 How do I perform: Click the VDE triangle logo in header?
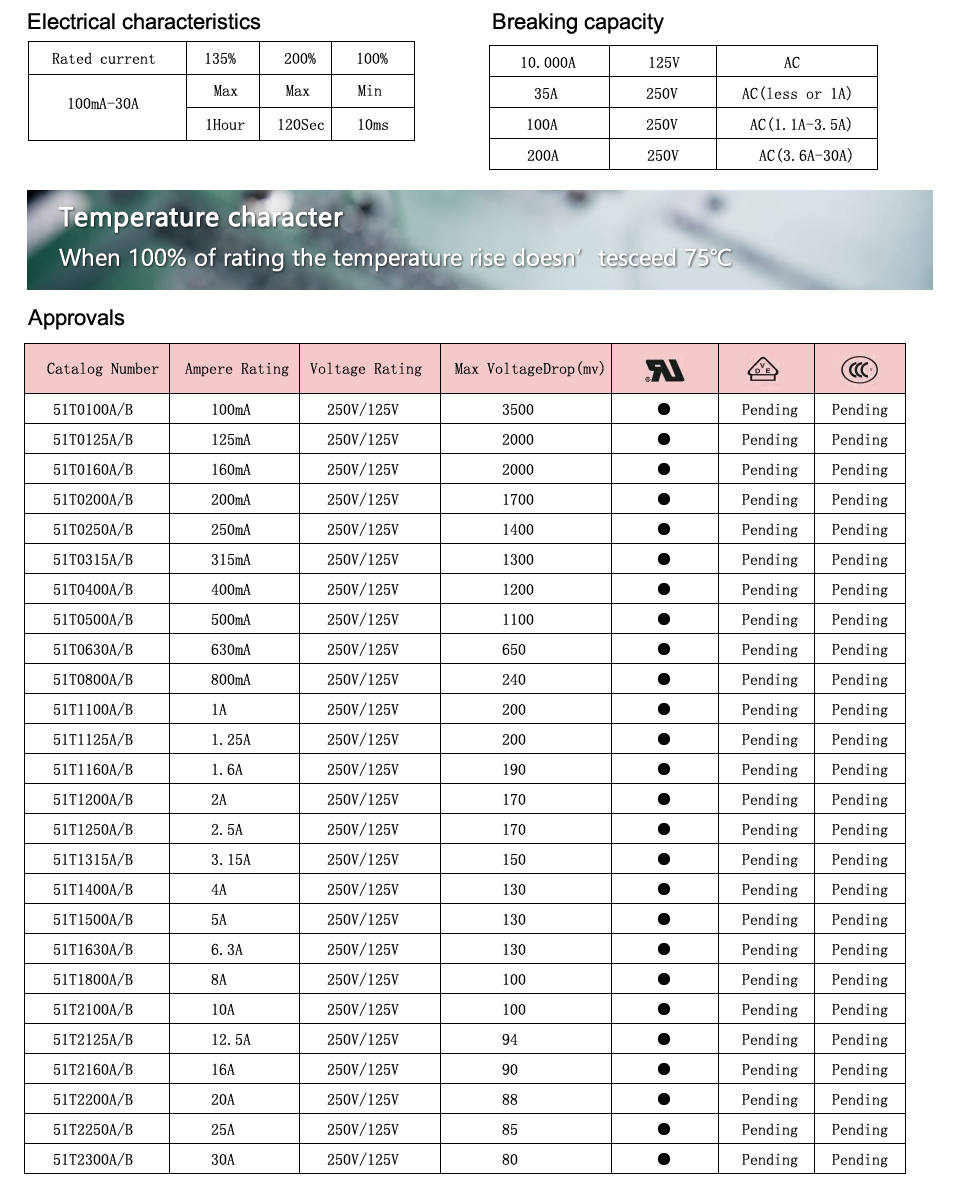pyautogui.click(x=762, y=369)
